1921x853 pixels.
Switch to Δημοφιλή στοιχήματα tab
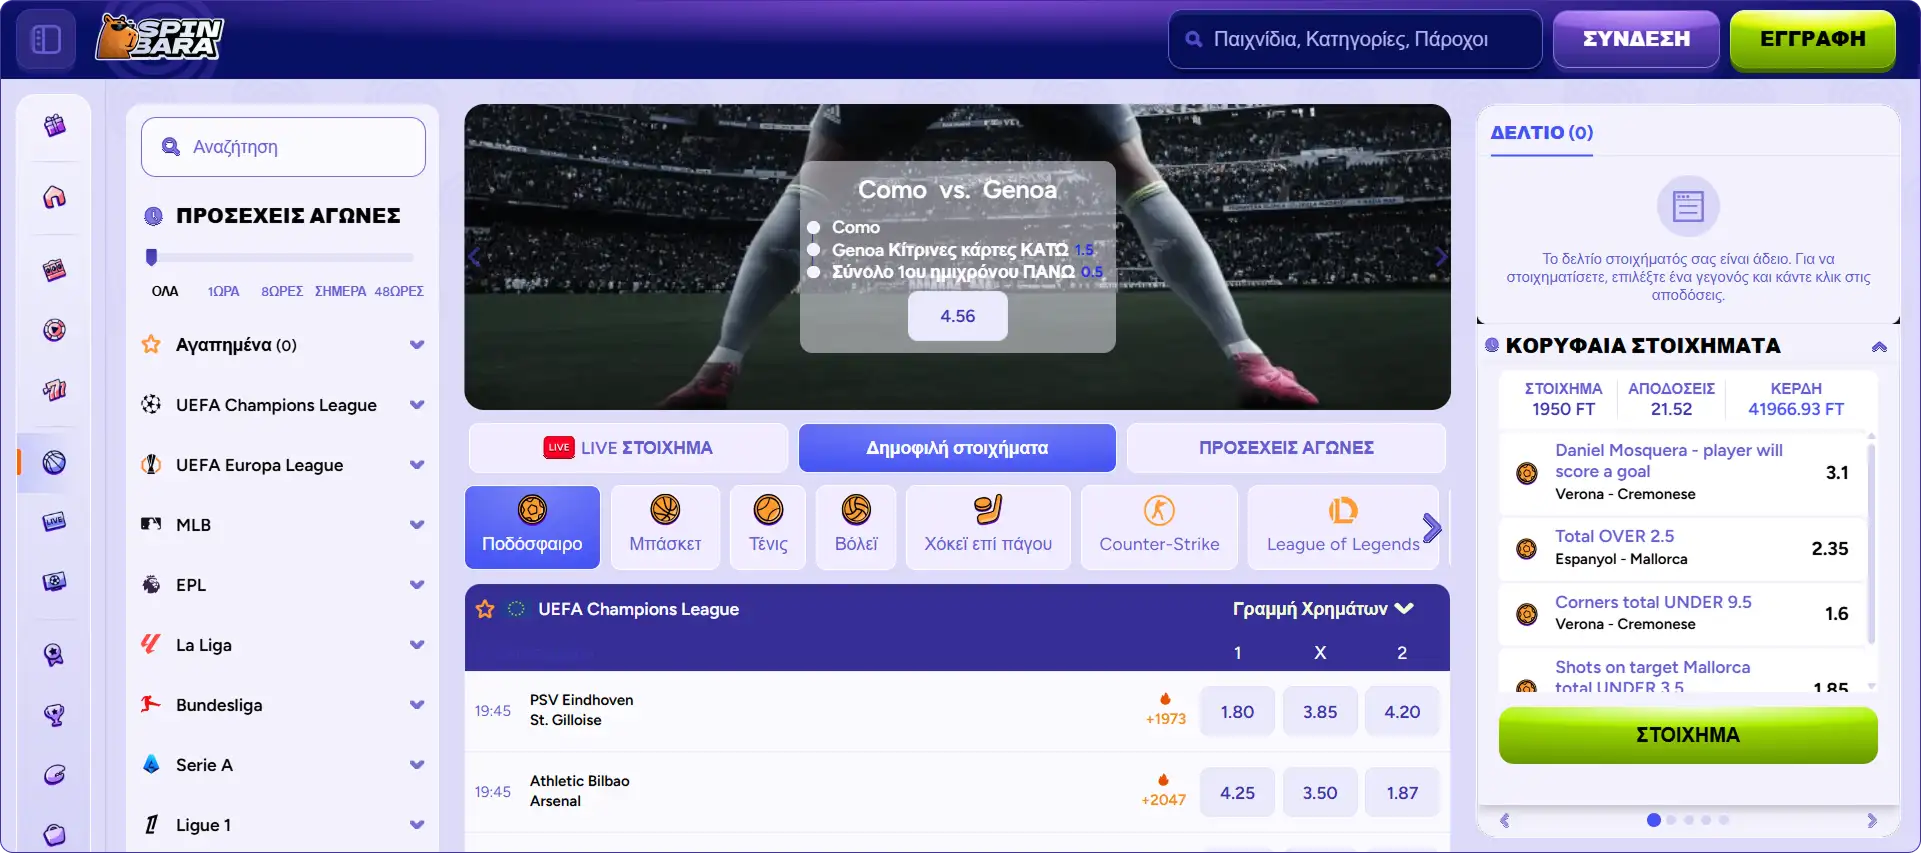957,448
